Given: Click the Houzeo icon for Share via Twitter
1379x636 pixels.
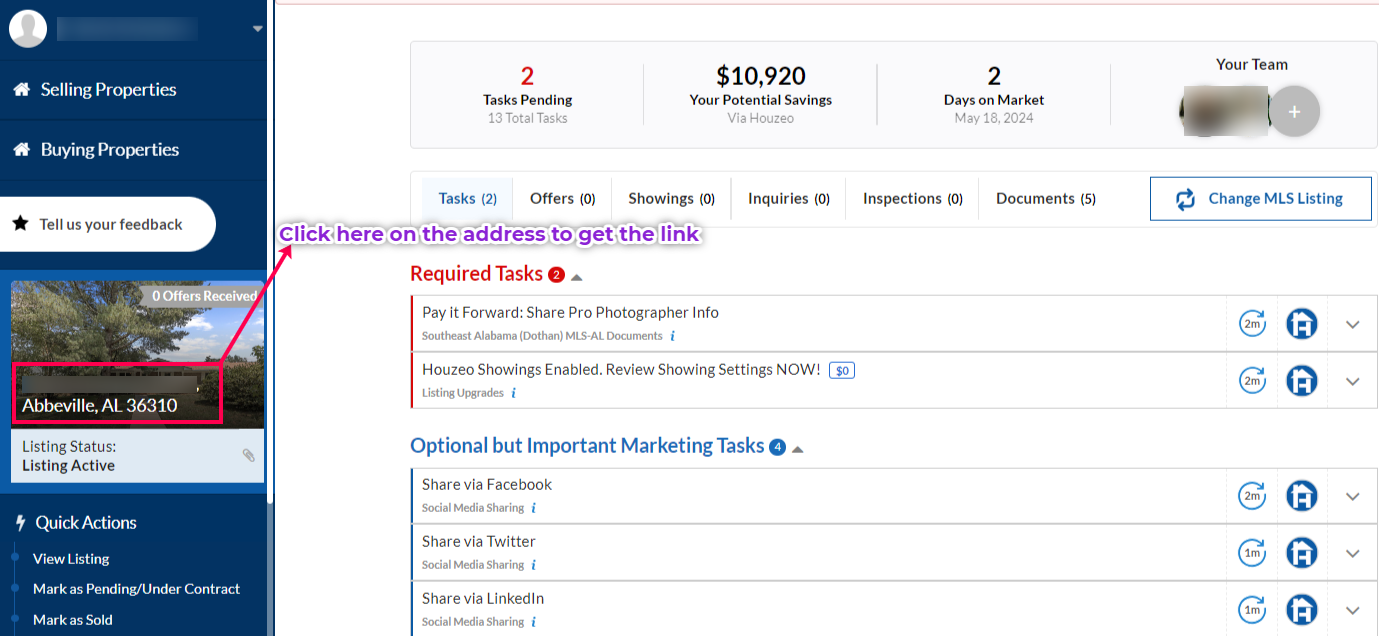Looking at the screenshot, I should click(x=1301, y=553).
